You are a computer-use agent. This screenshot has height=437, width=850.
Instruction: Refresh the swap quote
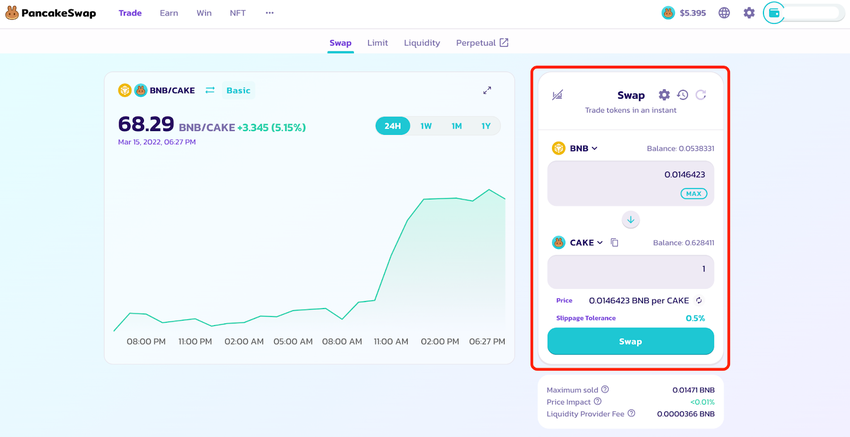click(x=701, y=95)
